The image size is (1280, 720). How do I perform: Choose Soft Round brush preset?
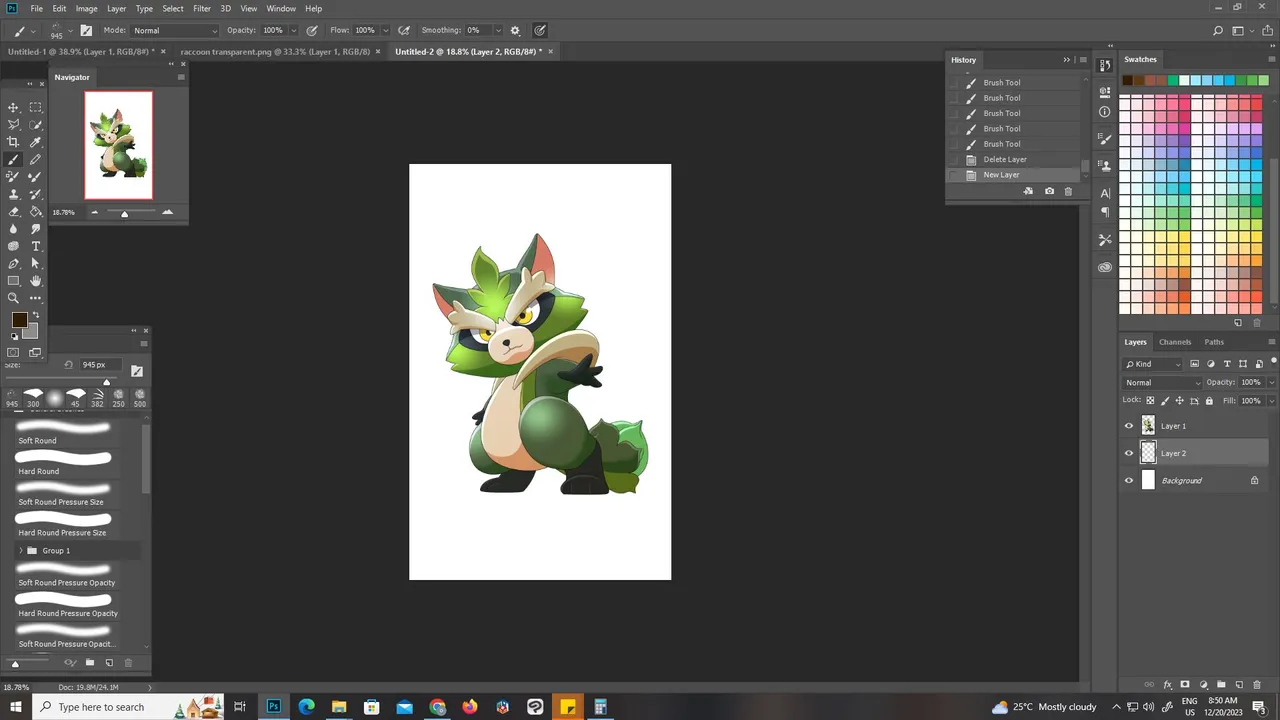[x=64, y=433]
